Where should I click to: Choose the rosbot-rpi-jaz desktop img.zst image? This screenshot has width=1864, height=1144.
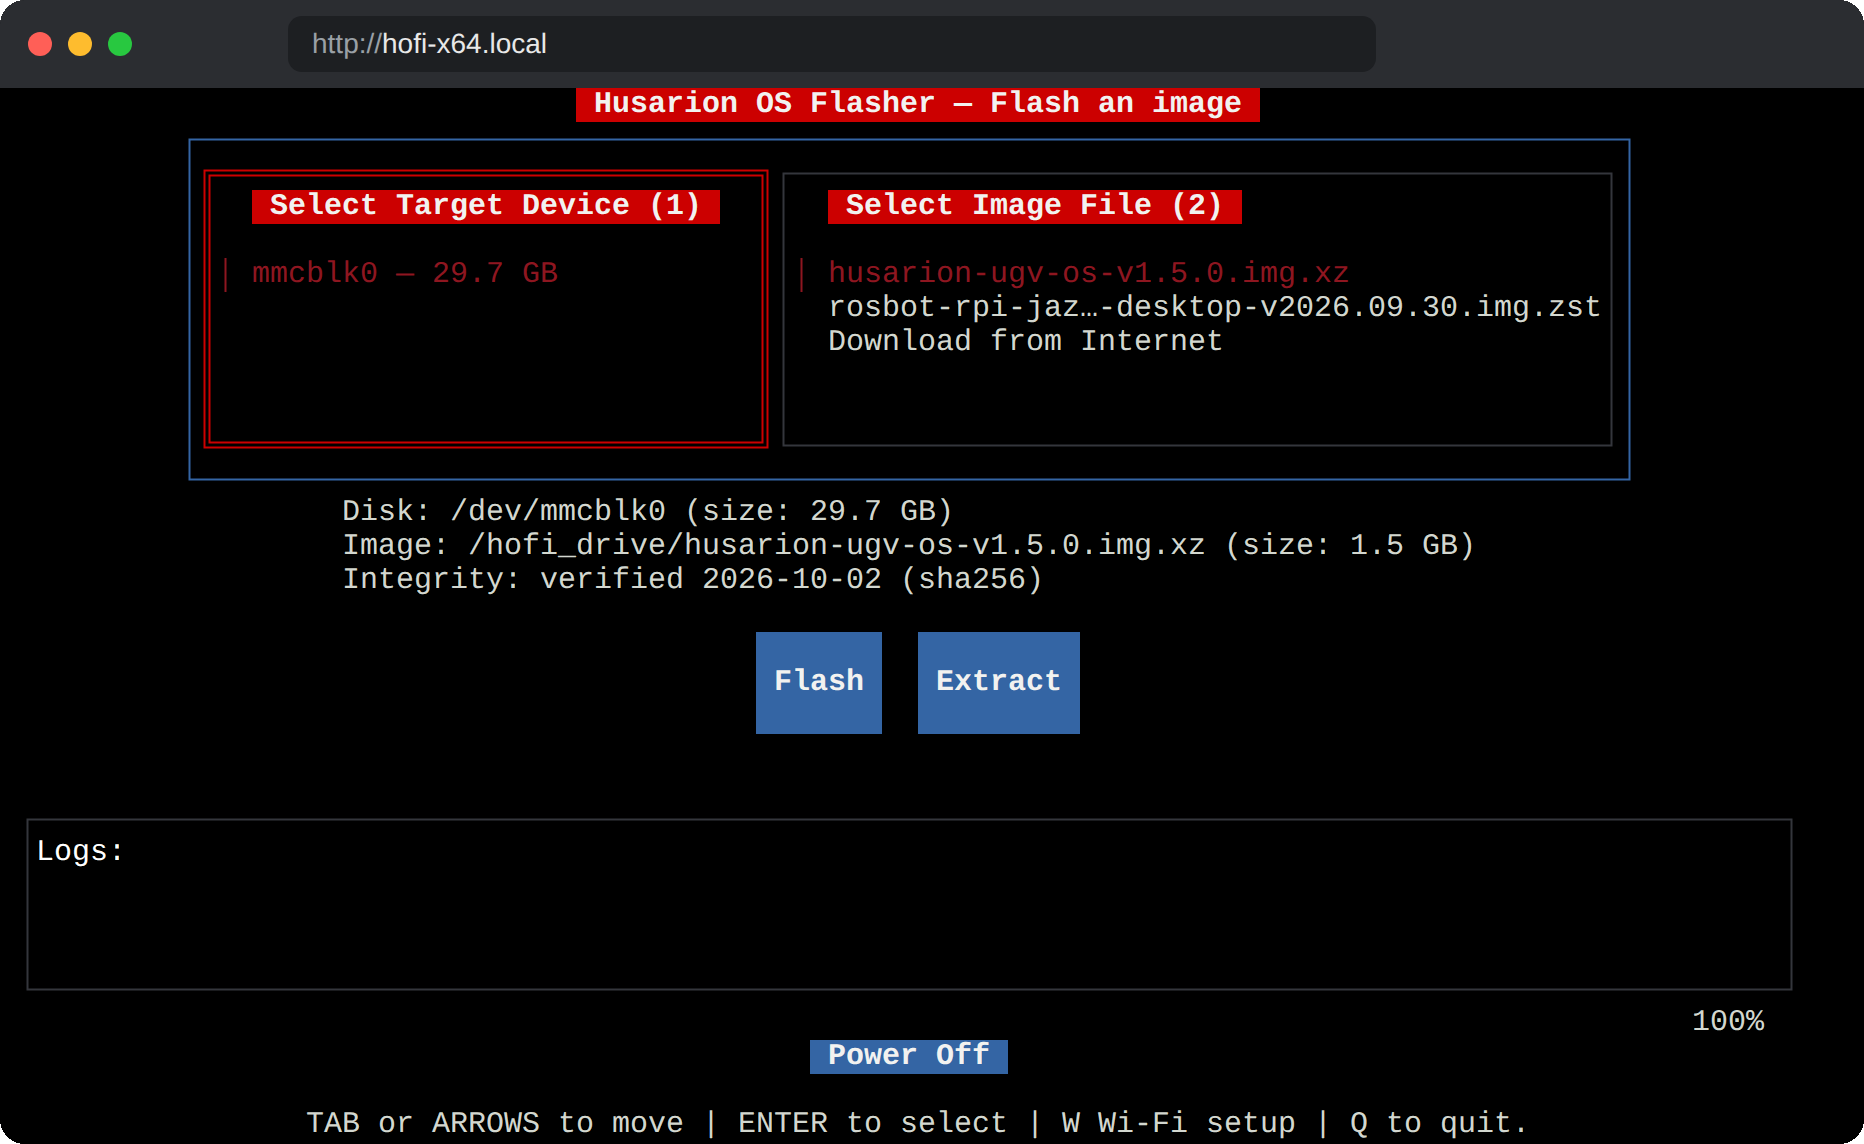(x=1214, y=307)
